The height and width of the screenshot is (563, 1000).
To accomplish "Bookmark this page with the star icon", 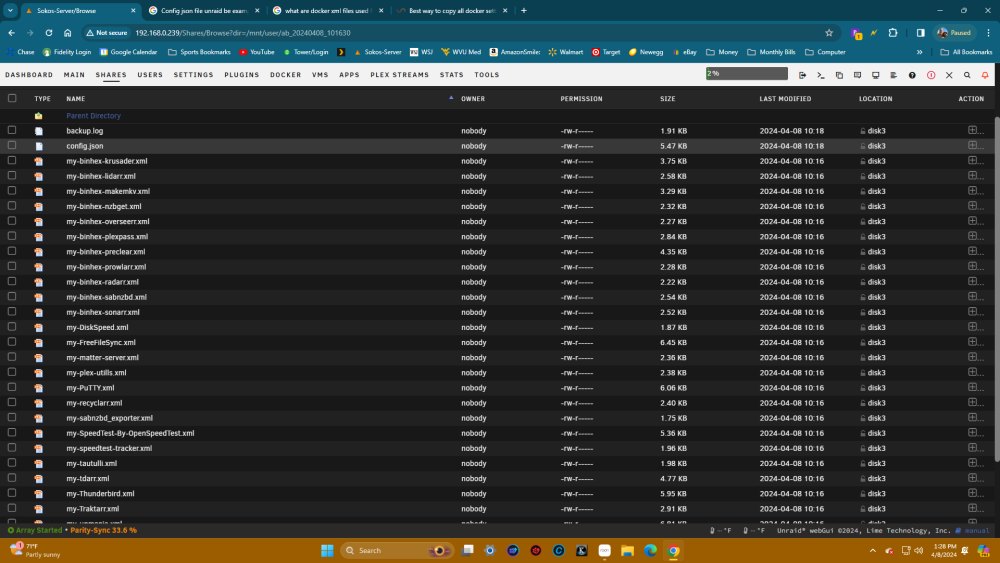I will 829,33.
